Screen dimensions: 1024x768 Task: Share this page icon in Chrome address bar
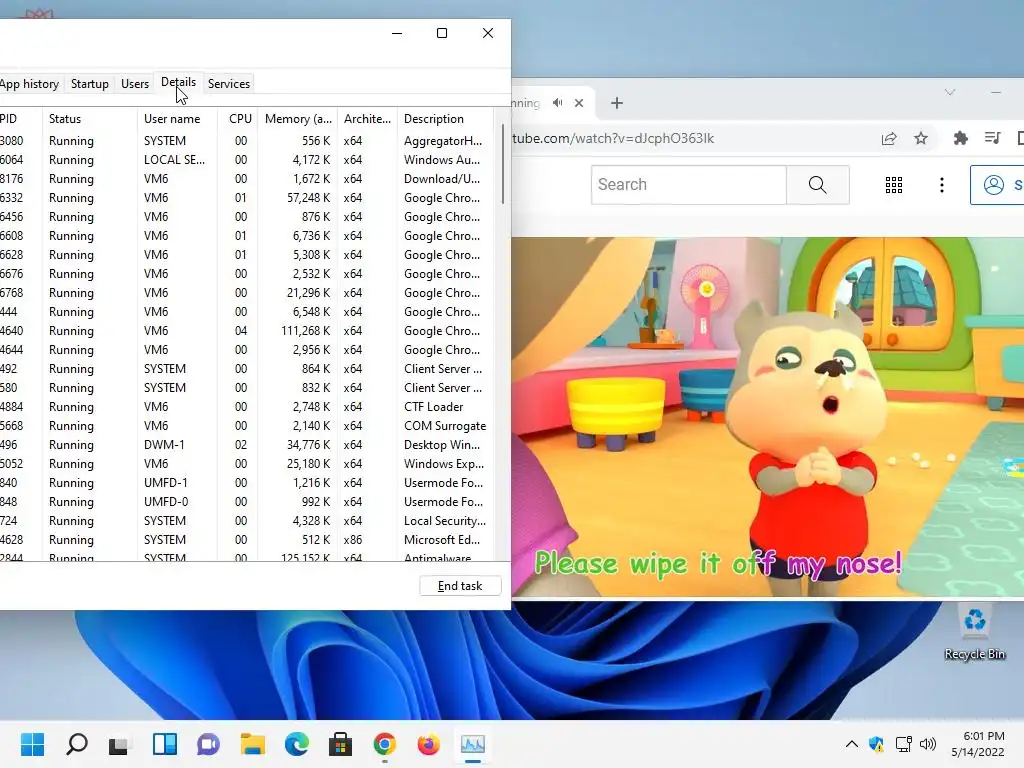click(x=889, y=138)
